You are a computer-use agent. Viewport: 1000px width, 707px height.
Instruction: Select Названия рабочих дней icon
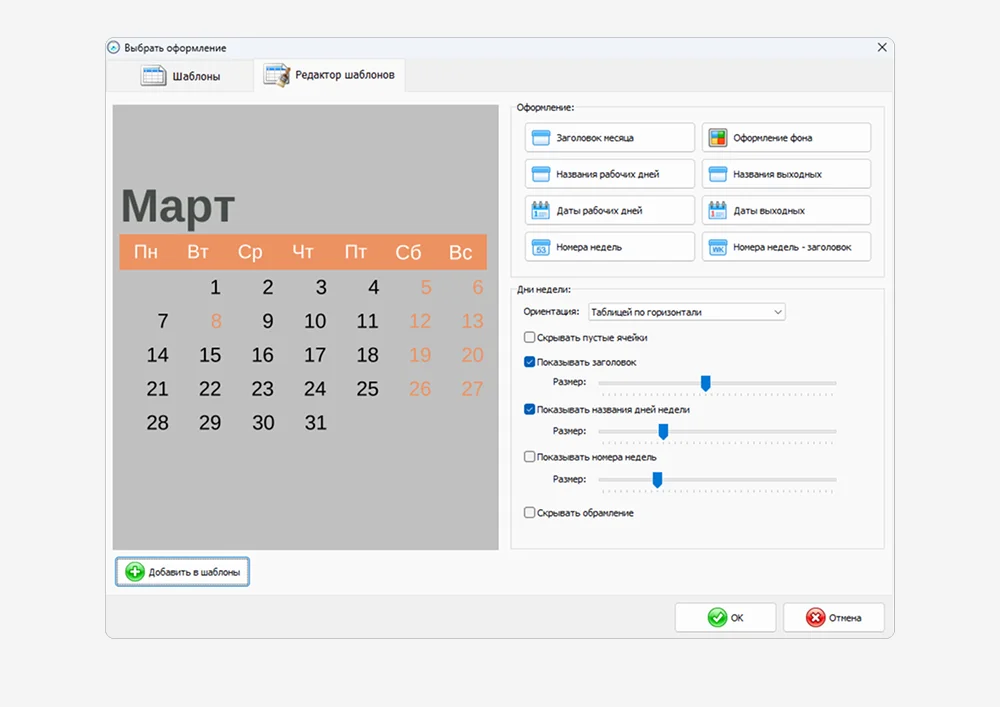click(541, 174)
